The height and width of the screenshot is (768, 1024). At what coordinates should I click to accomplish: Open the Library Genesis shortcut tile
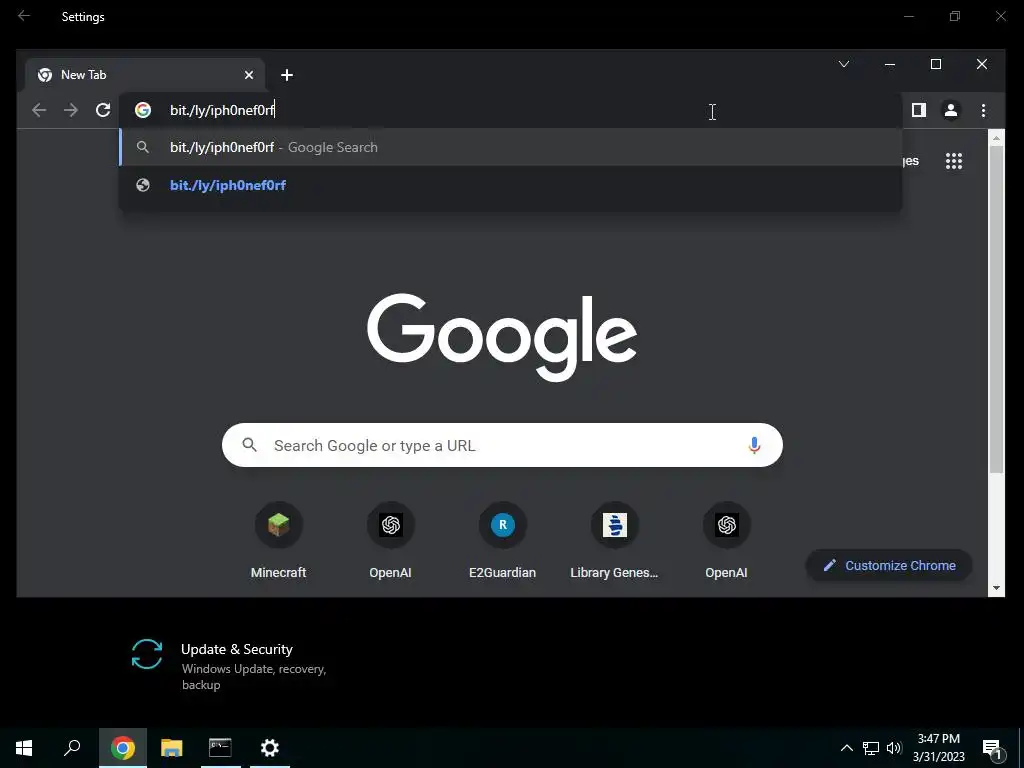[x=615, y=541]
